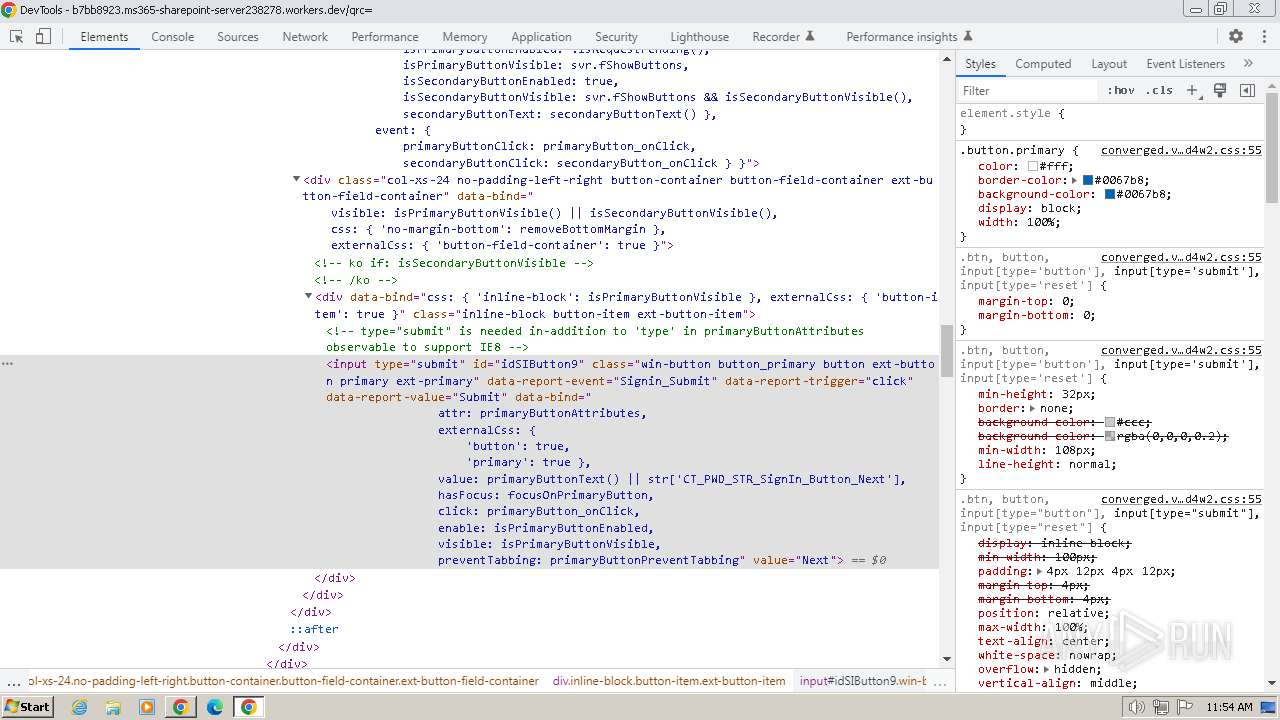This screenshot has width=1280, height=720.
Task: Open converged css link beside the margin-top rule
Action: click(1181, 257)
